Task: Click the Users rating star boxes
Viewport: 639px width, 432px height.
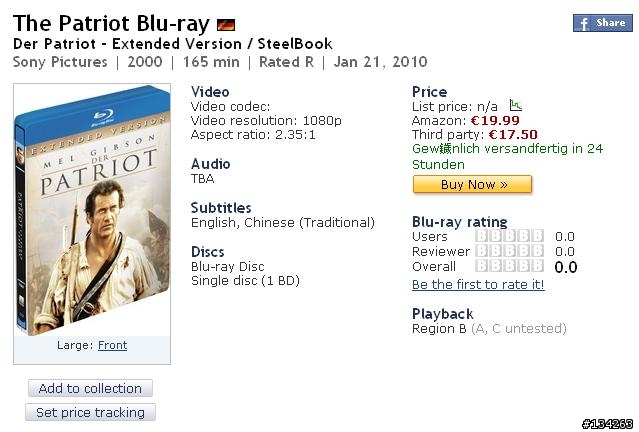Action: point(509,236)
